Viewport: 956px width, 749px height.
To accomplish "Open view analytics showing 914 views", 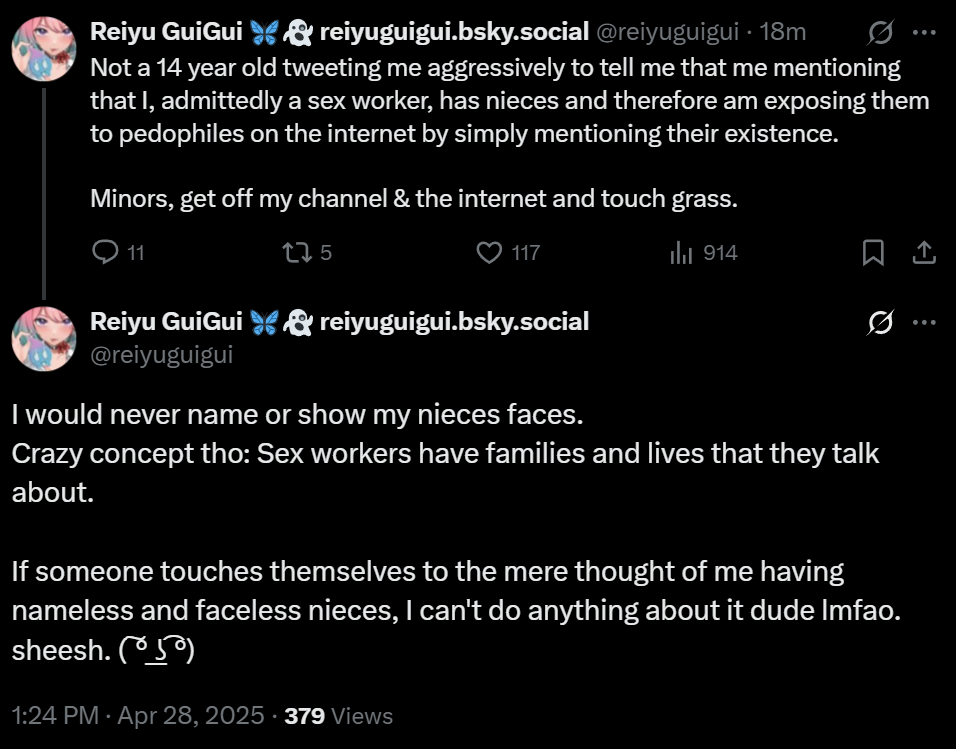I will (681, 253).
